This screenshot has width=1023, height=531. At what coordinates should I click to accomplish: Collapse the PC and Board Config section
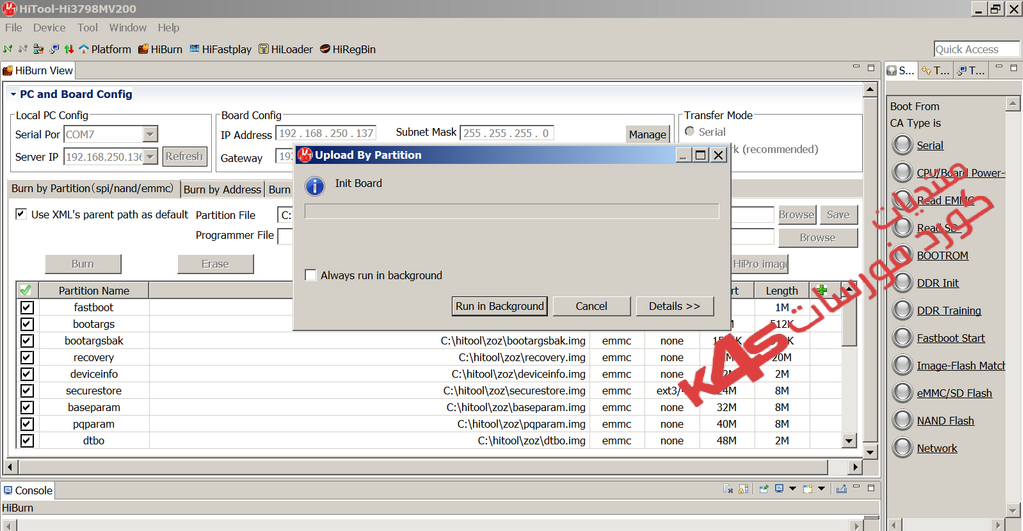tap(13, 94)
